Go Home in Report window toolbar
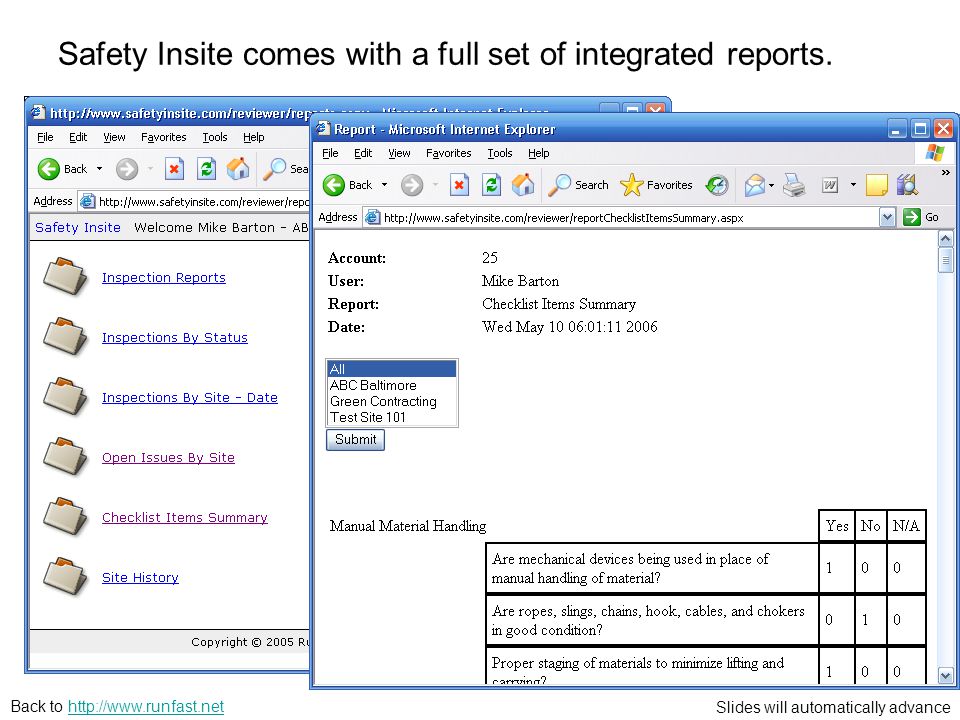This screenshot has height=720, width=960. point(523,184)
